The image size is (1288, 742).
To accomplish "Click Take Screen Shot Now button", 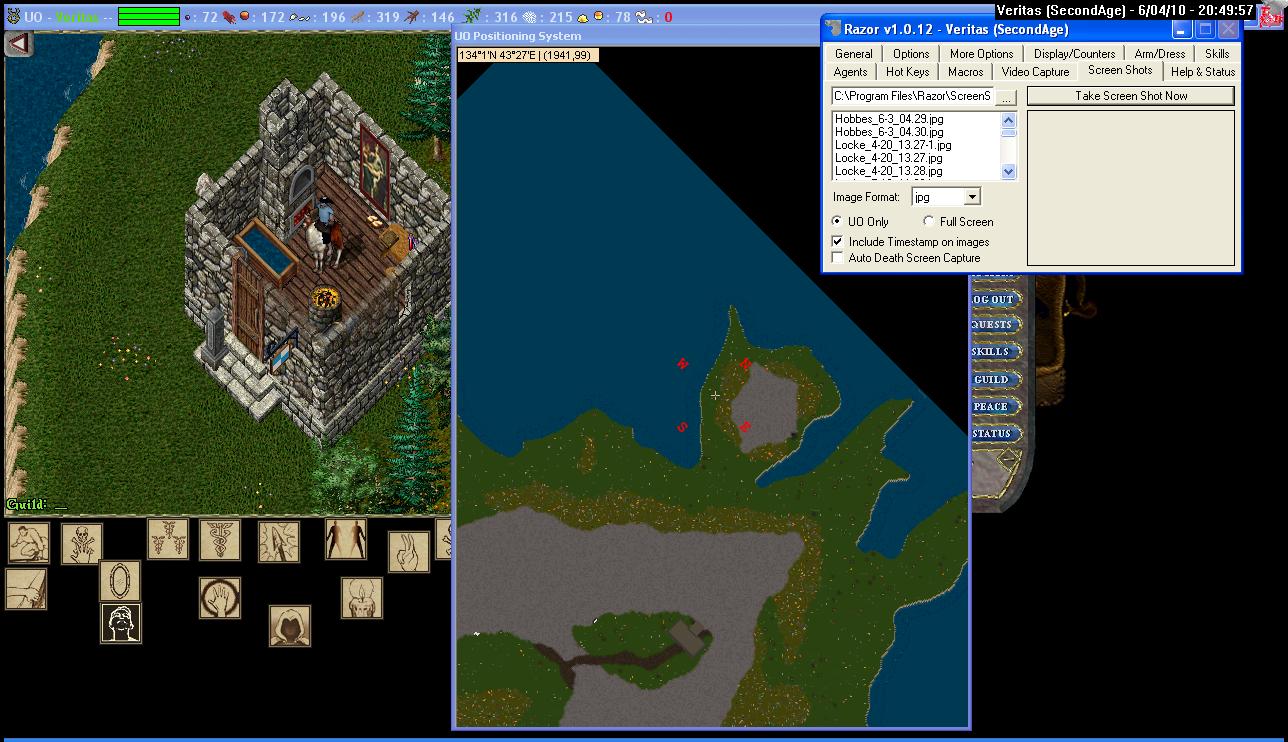I will coord(1130,96).
